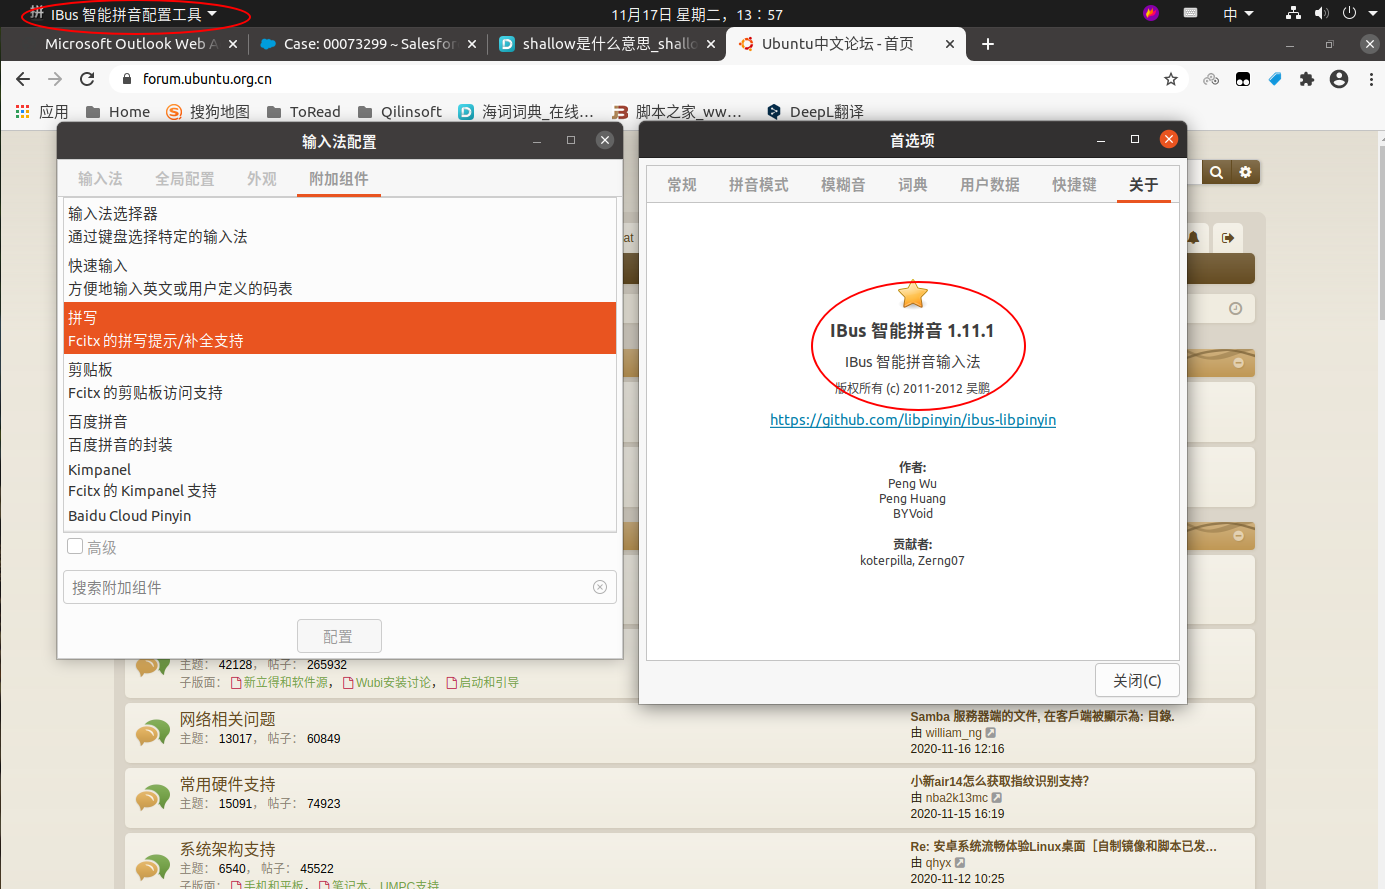Go forward in Chrome browser
Viewport: 1385px width, 889px height.
pos(55,79)
